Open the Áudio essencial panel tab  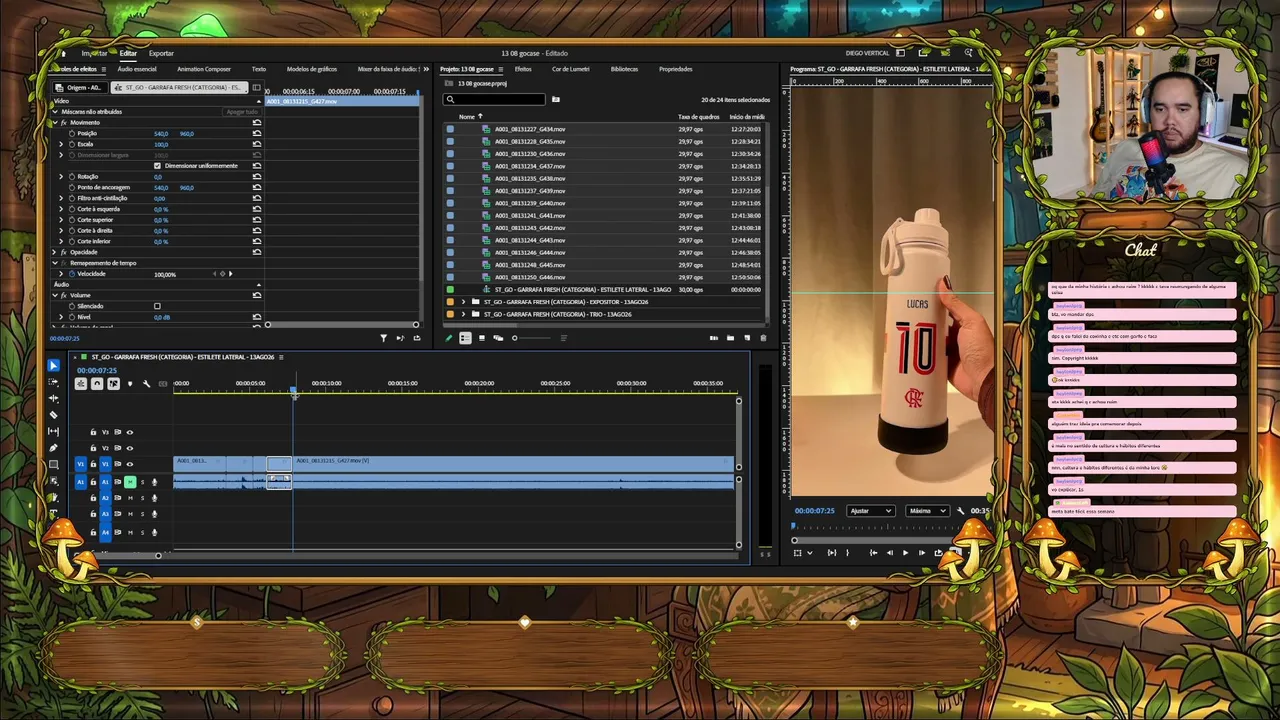(x=137, y=69)
